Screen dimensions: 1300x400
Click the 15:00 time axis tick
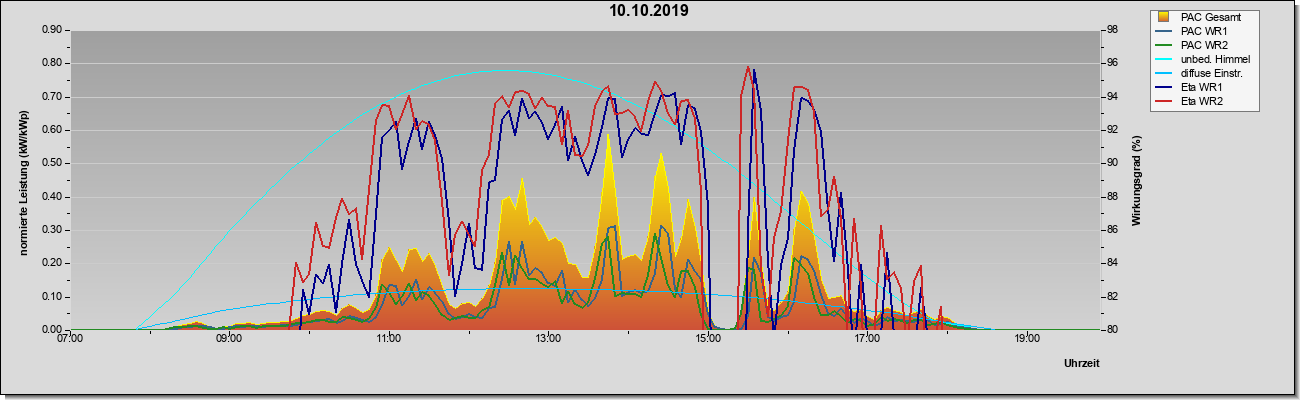coord(707,340)
